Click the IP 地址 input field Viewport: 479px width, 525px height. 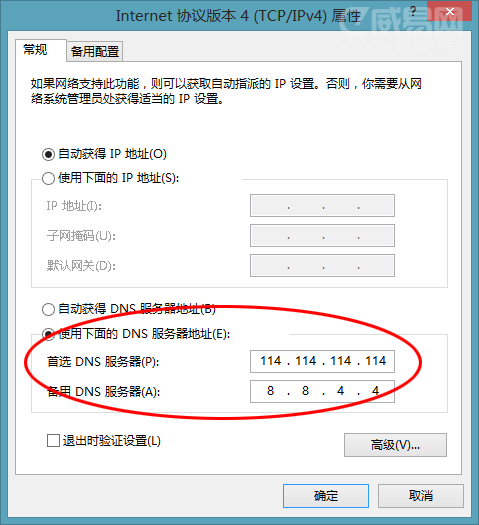(322, 206)
